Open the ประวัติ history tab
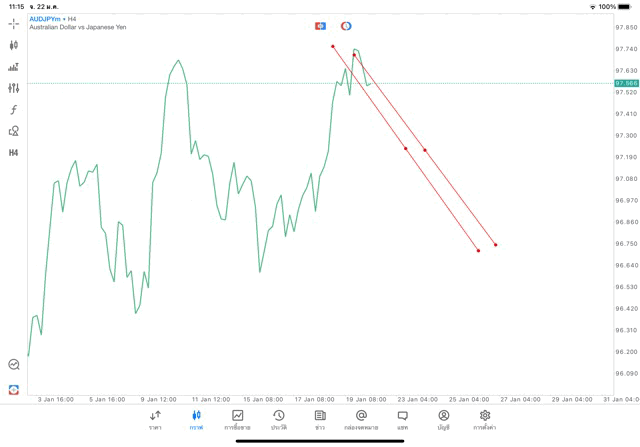The width and height of the screenshot is (640, 447). 278,420
